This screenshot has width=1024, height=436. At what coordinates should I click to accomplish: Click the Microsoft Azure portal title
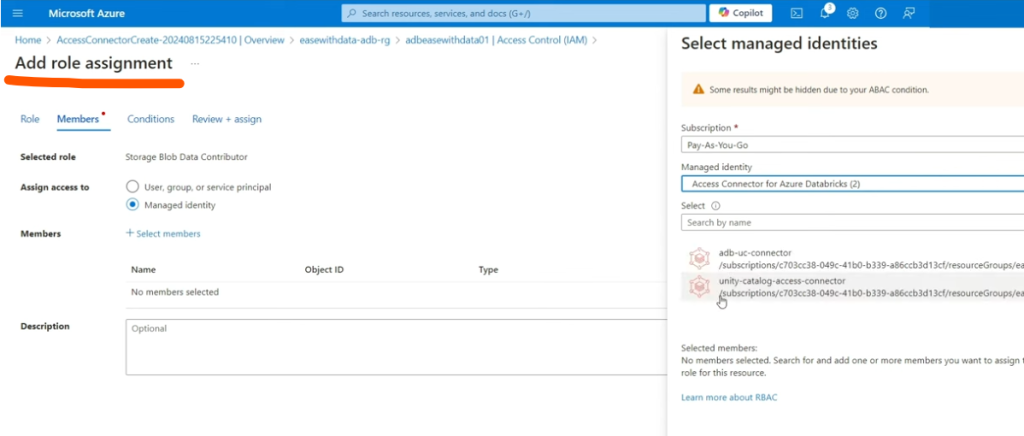click(x=87, y=13)
